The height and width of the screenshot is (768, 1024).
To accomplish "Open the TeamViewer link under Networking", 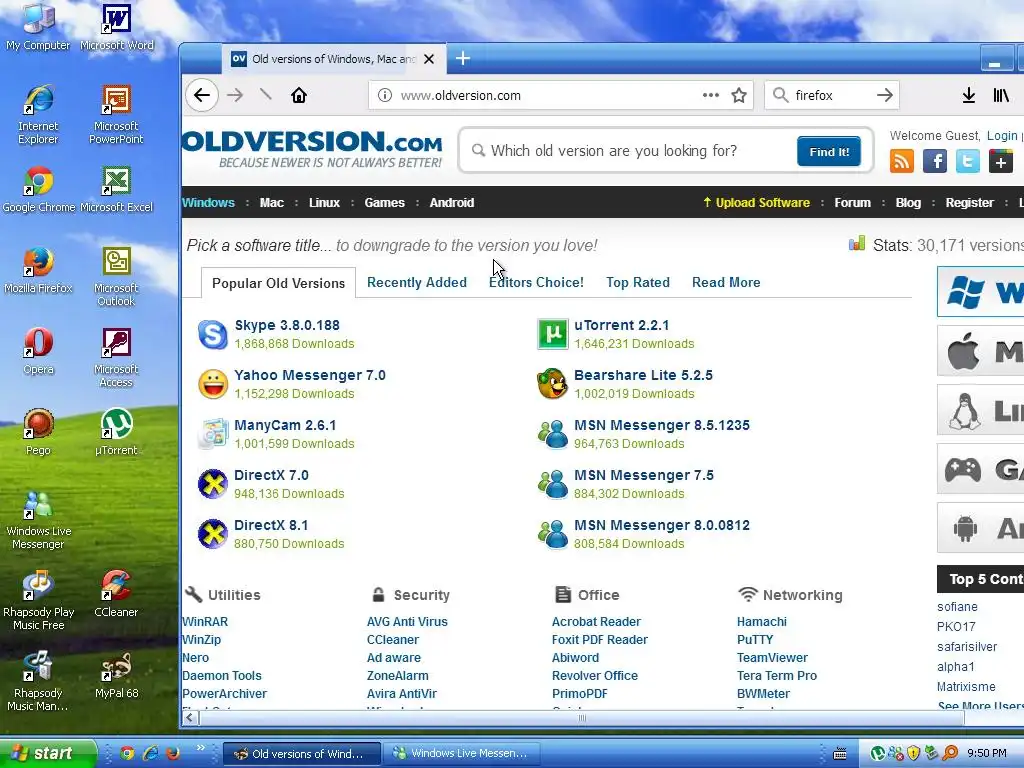I will pyautogui.click(x=773, y=658).
